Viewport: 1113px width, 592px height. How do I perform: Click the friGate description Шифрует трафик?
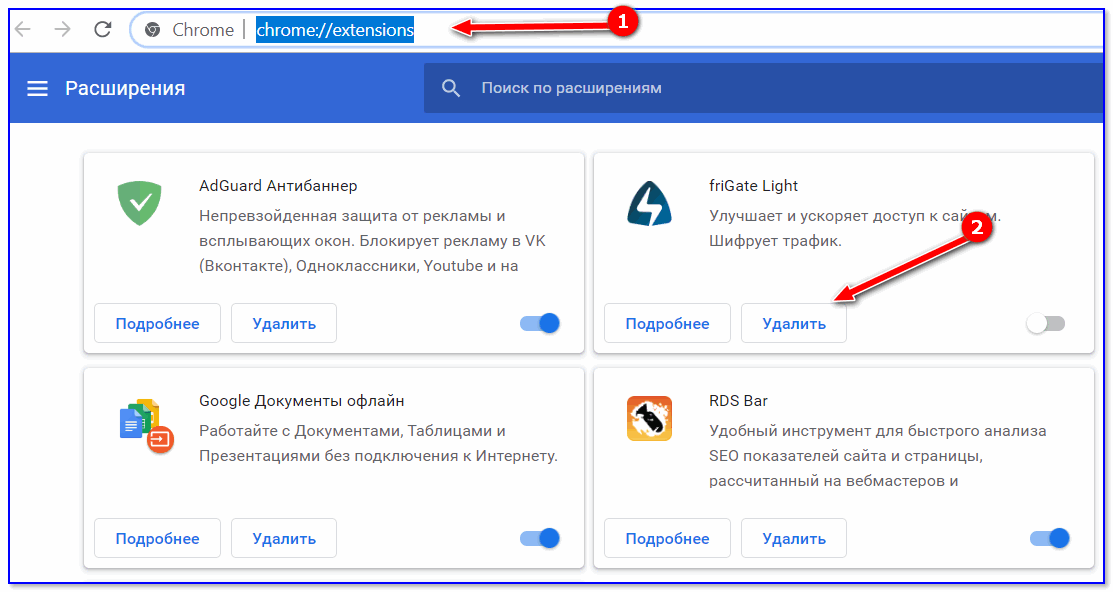tap(775, 241)
